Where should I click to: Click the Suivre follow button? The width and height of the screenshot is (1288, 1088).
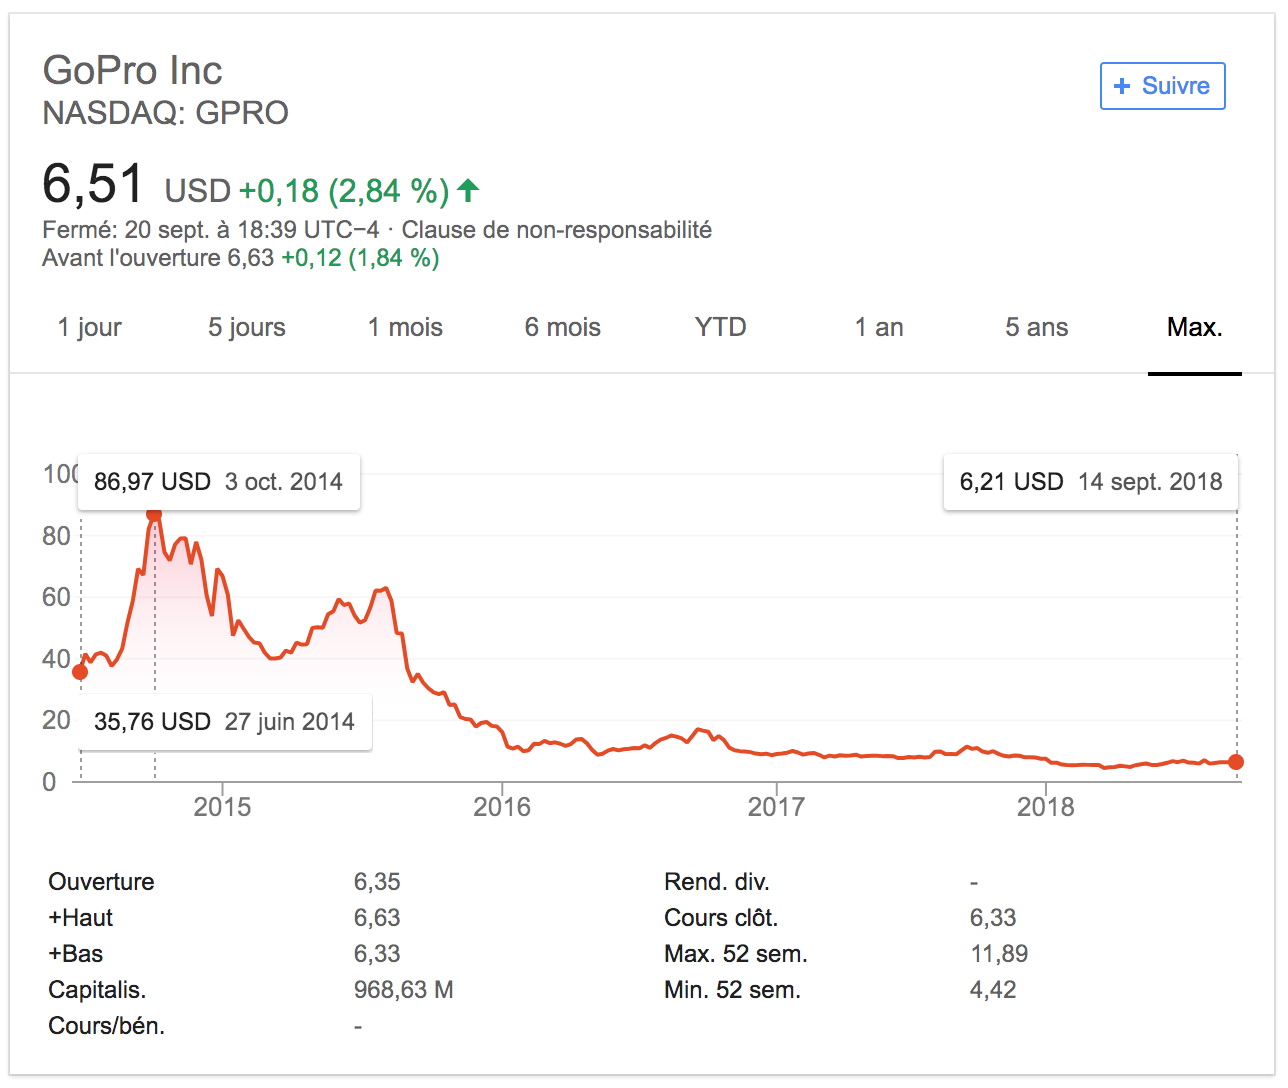(x=1162, y=86)
